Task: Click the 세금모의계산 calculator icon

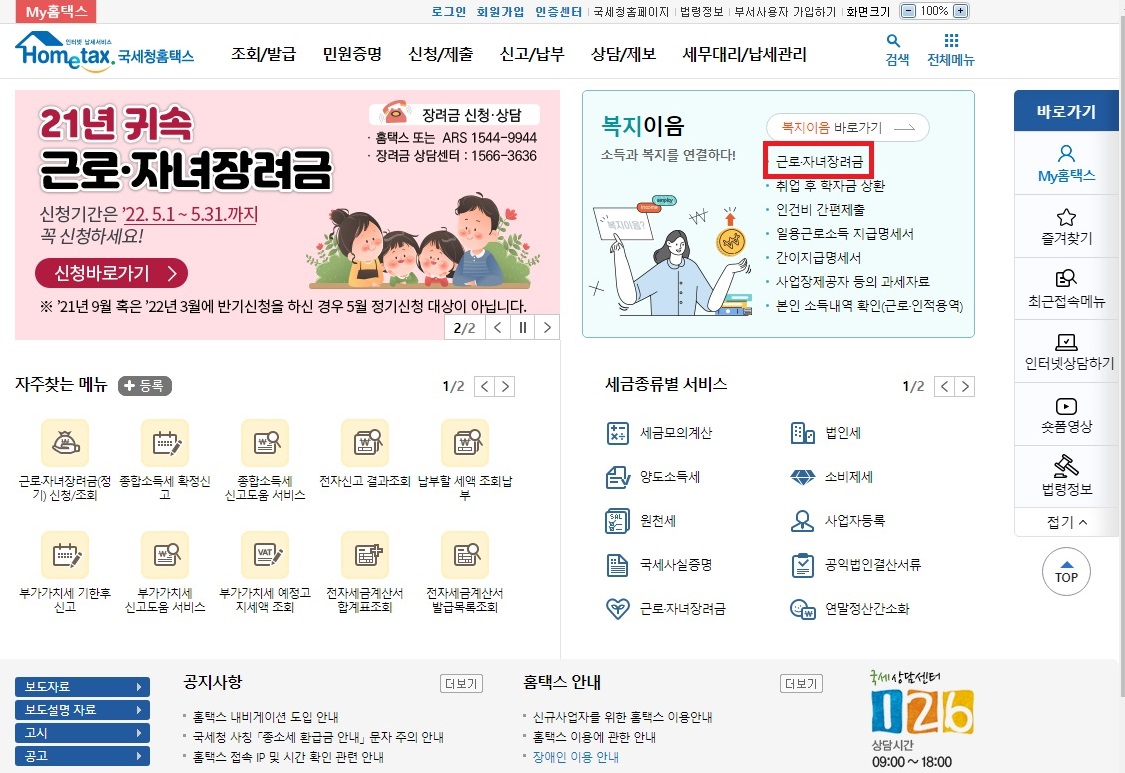Action: [617, 433]
